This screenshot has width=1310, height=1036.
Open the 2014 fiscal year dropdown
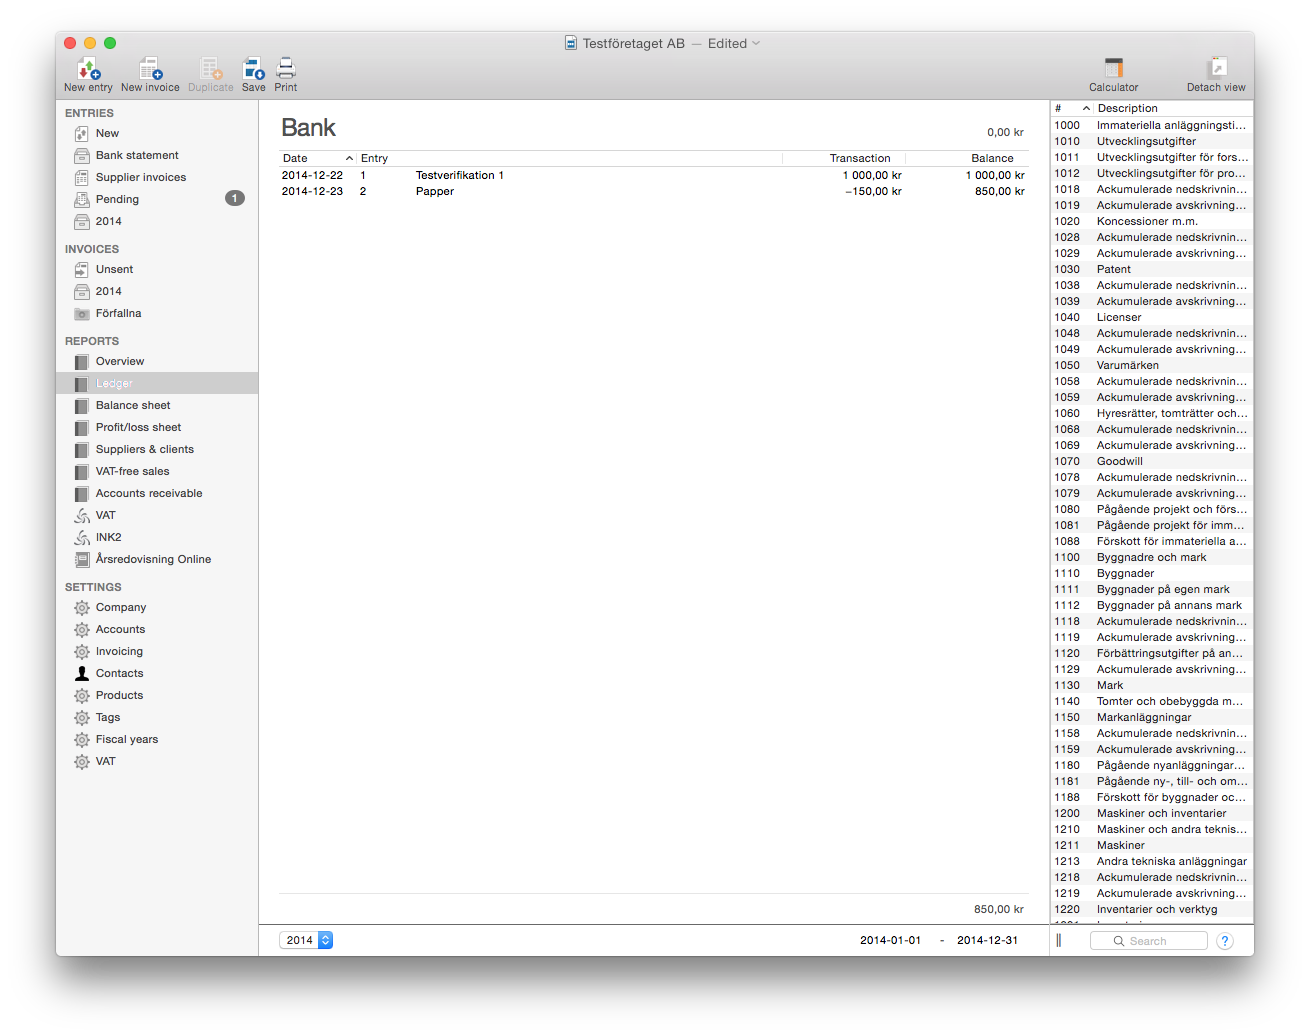point(306,940)
